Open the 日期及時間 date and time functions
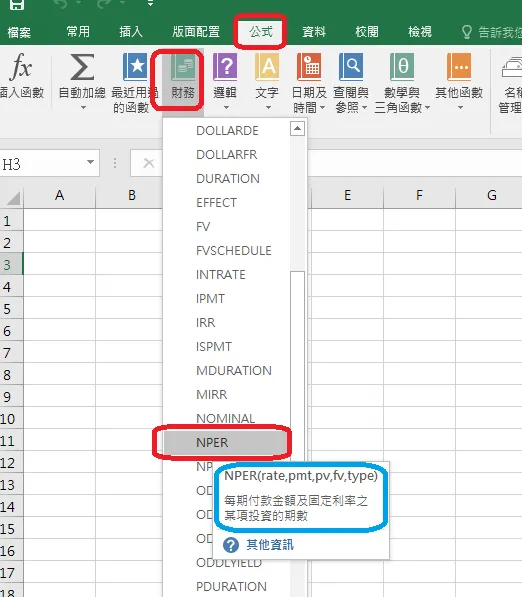The image size is (522, 597). pos(309,67)
